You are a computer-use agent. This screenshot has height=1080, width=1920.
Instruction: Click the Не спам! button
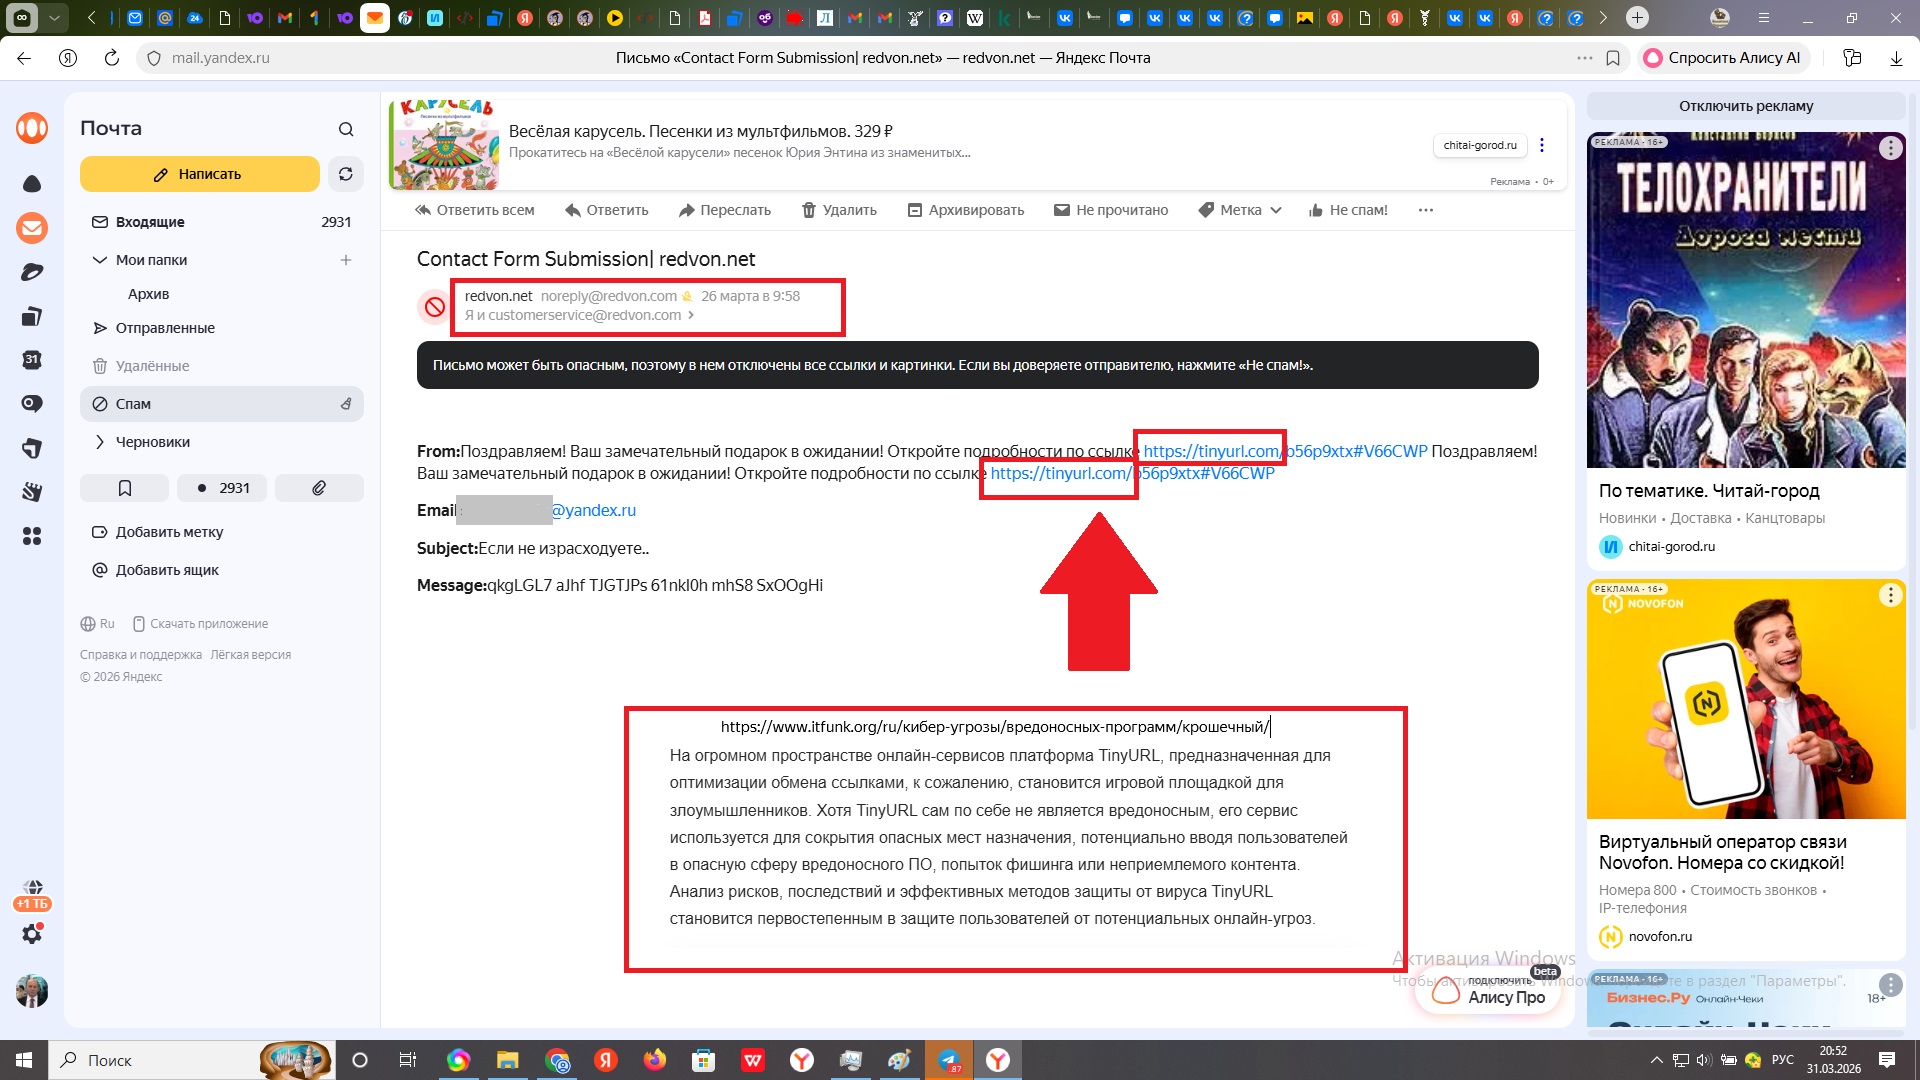(x=1348, y=210)
